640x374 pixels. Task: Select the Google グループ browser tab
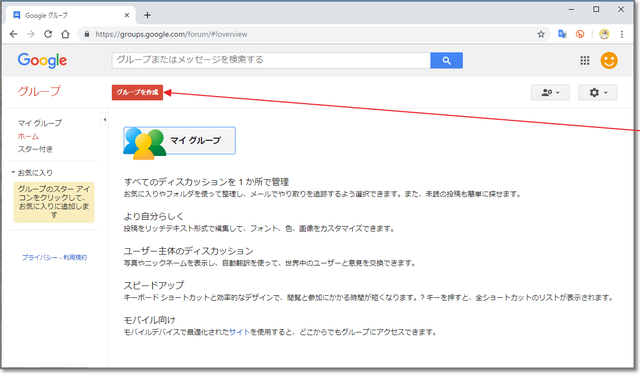click(70, 15)
